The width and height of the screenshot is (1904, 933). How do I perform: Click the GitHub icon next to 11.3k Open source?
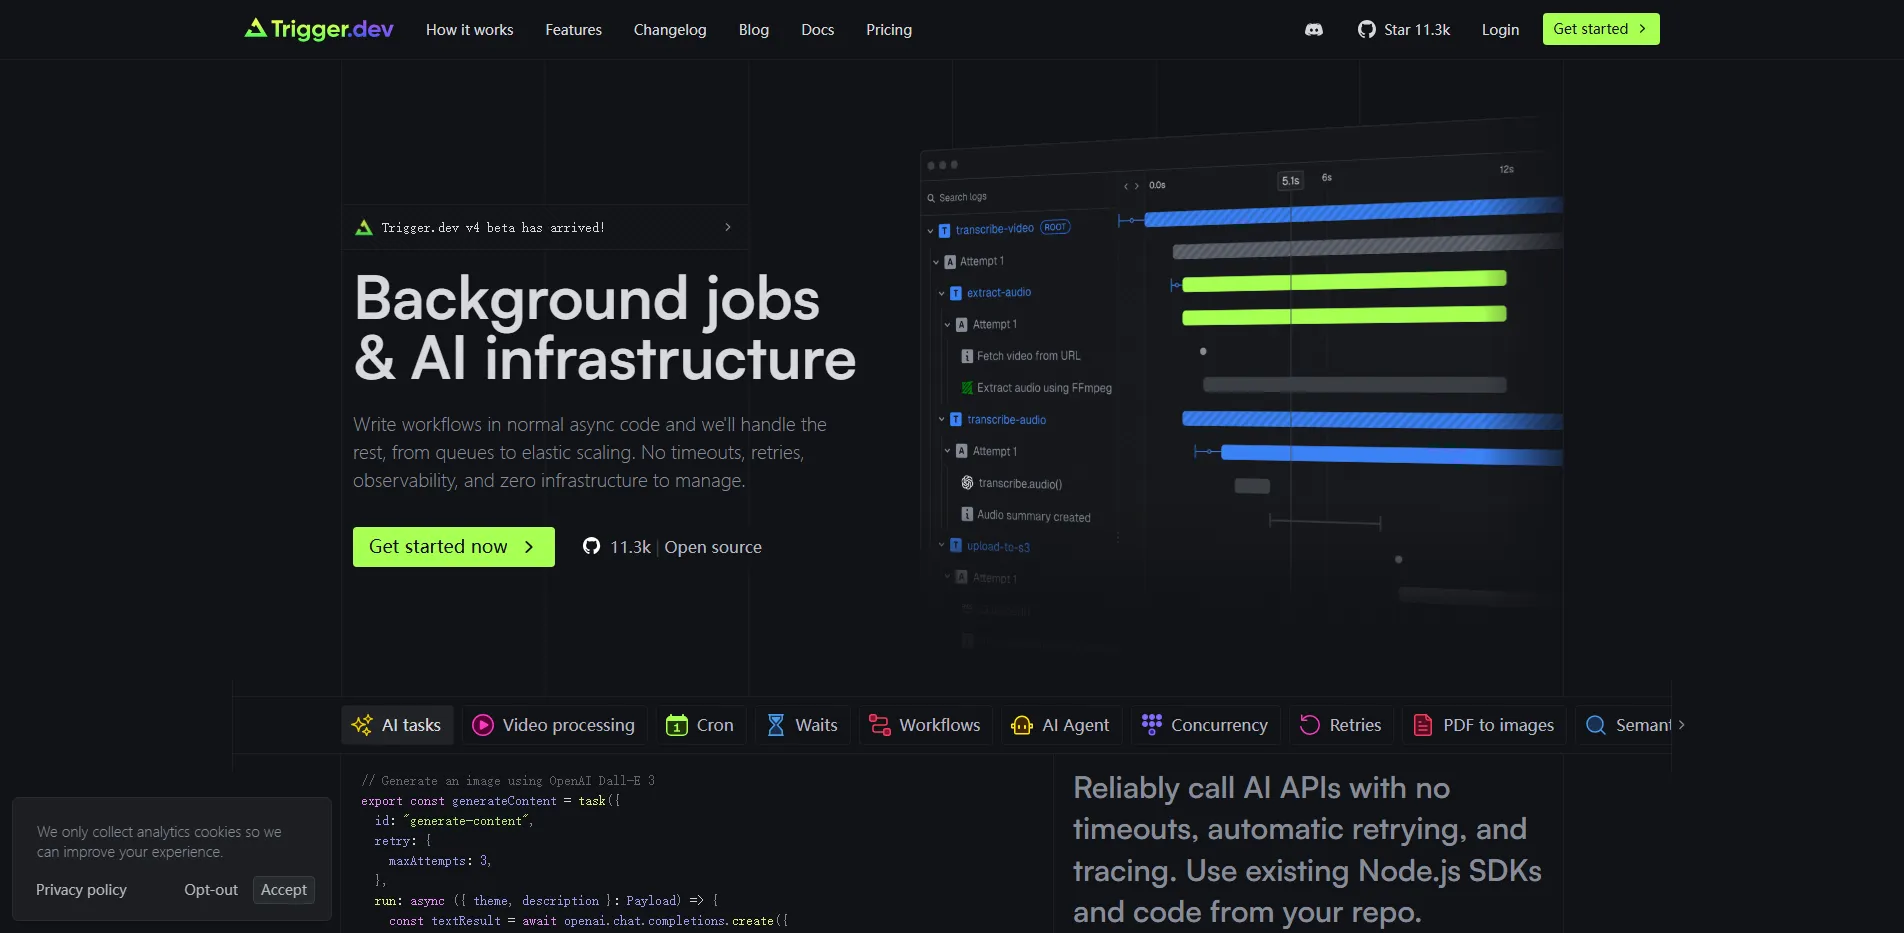click(591, 546)
